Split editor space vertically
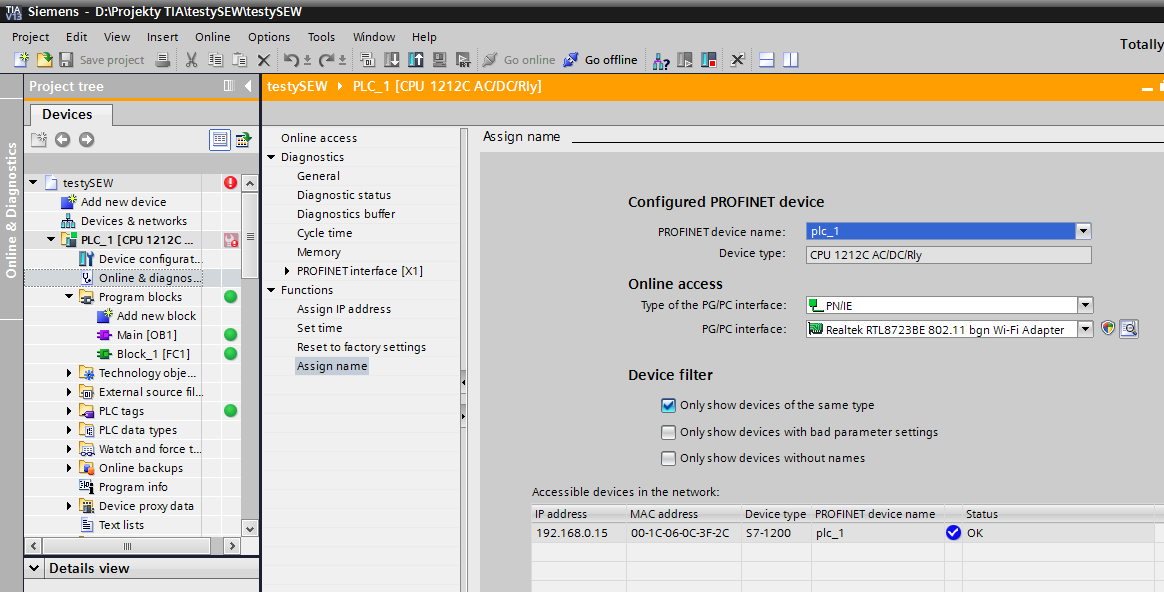1164x592 pixels. click(791, 59)
